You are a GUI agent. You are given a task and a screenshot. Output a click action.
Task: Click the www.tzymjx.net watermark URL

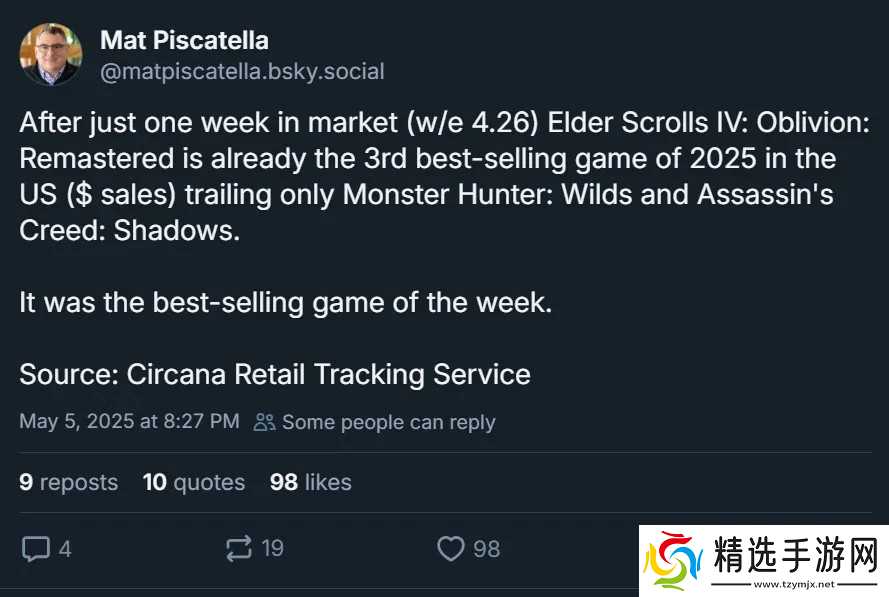pyautogui.click(x=797, y=584)
